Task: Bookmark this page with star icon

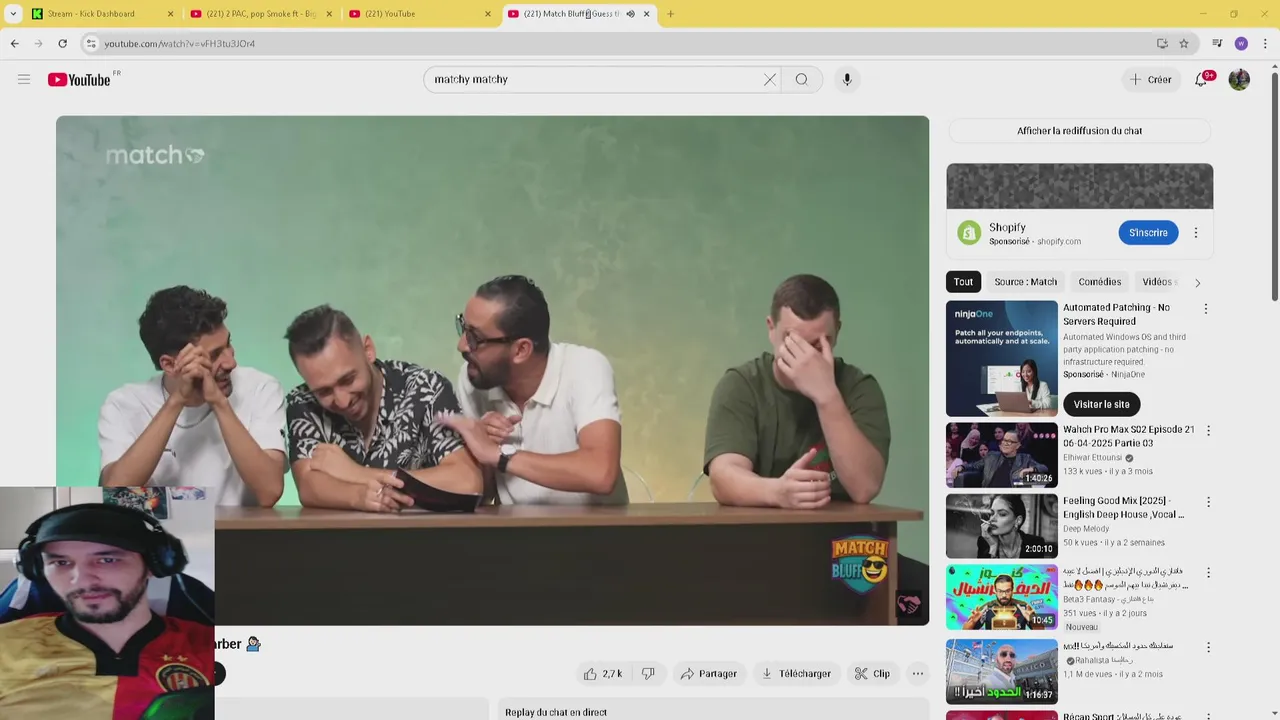Action: tap(1184, 43)
